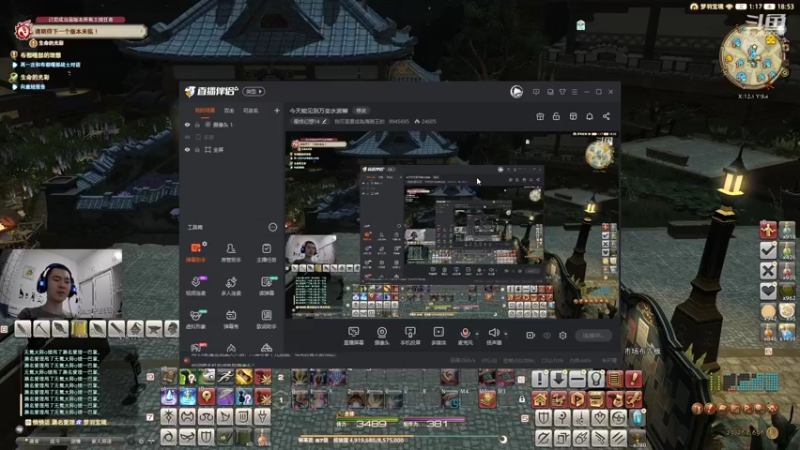Open the 主播任务 tool
This screenshot has height=450, width=800.
[266, 252]
